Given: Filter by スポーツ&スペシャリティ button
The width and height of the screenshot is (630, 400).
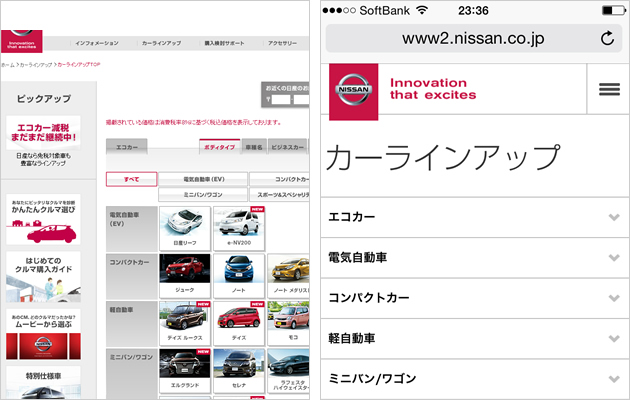Looking at the screenshot, I should click(279, 194).
